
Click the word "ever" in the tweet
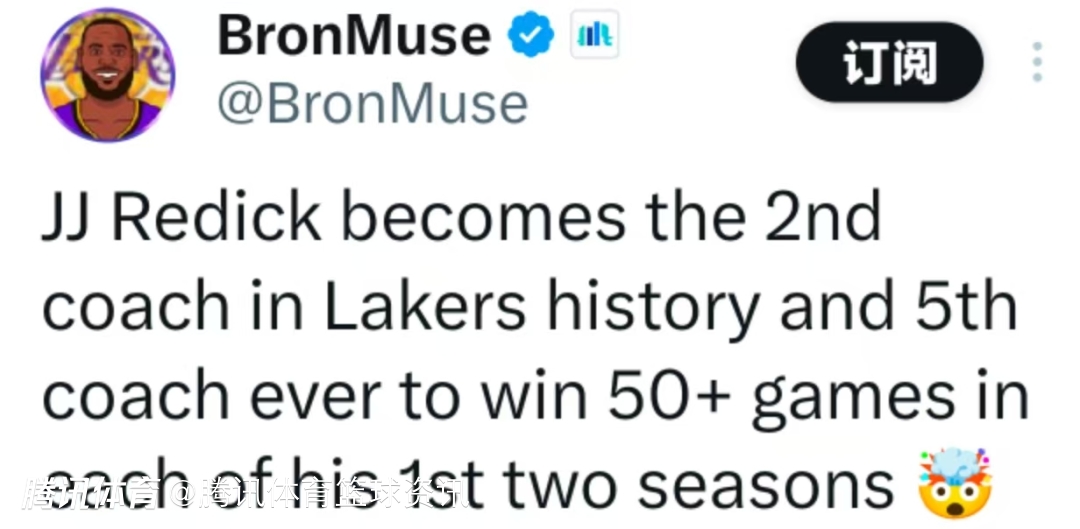pos(307,398)
